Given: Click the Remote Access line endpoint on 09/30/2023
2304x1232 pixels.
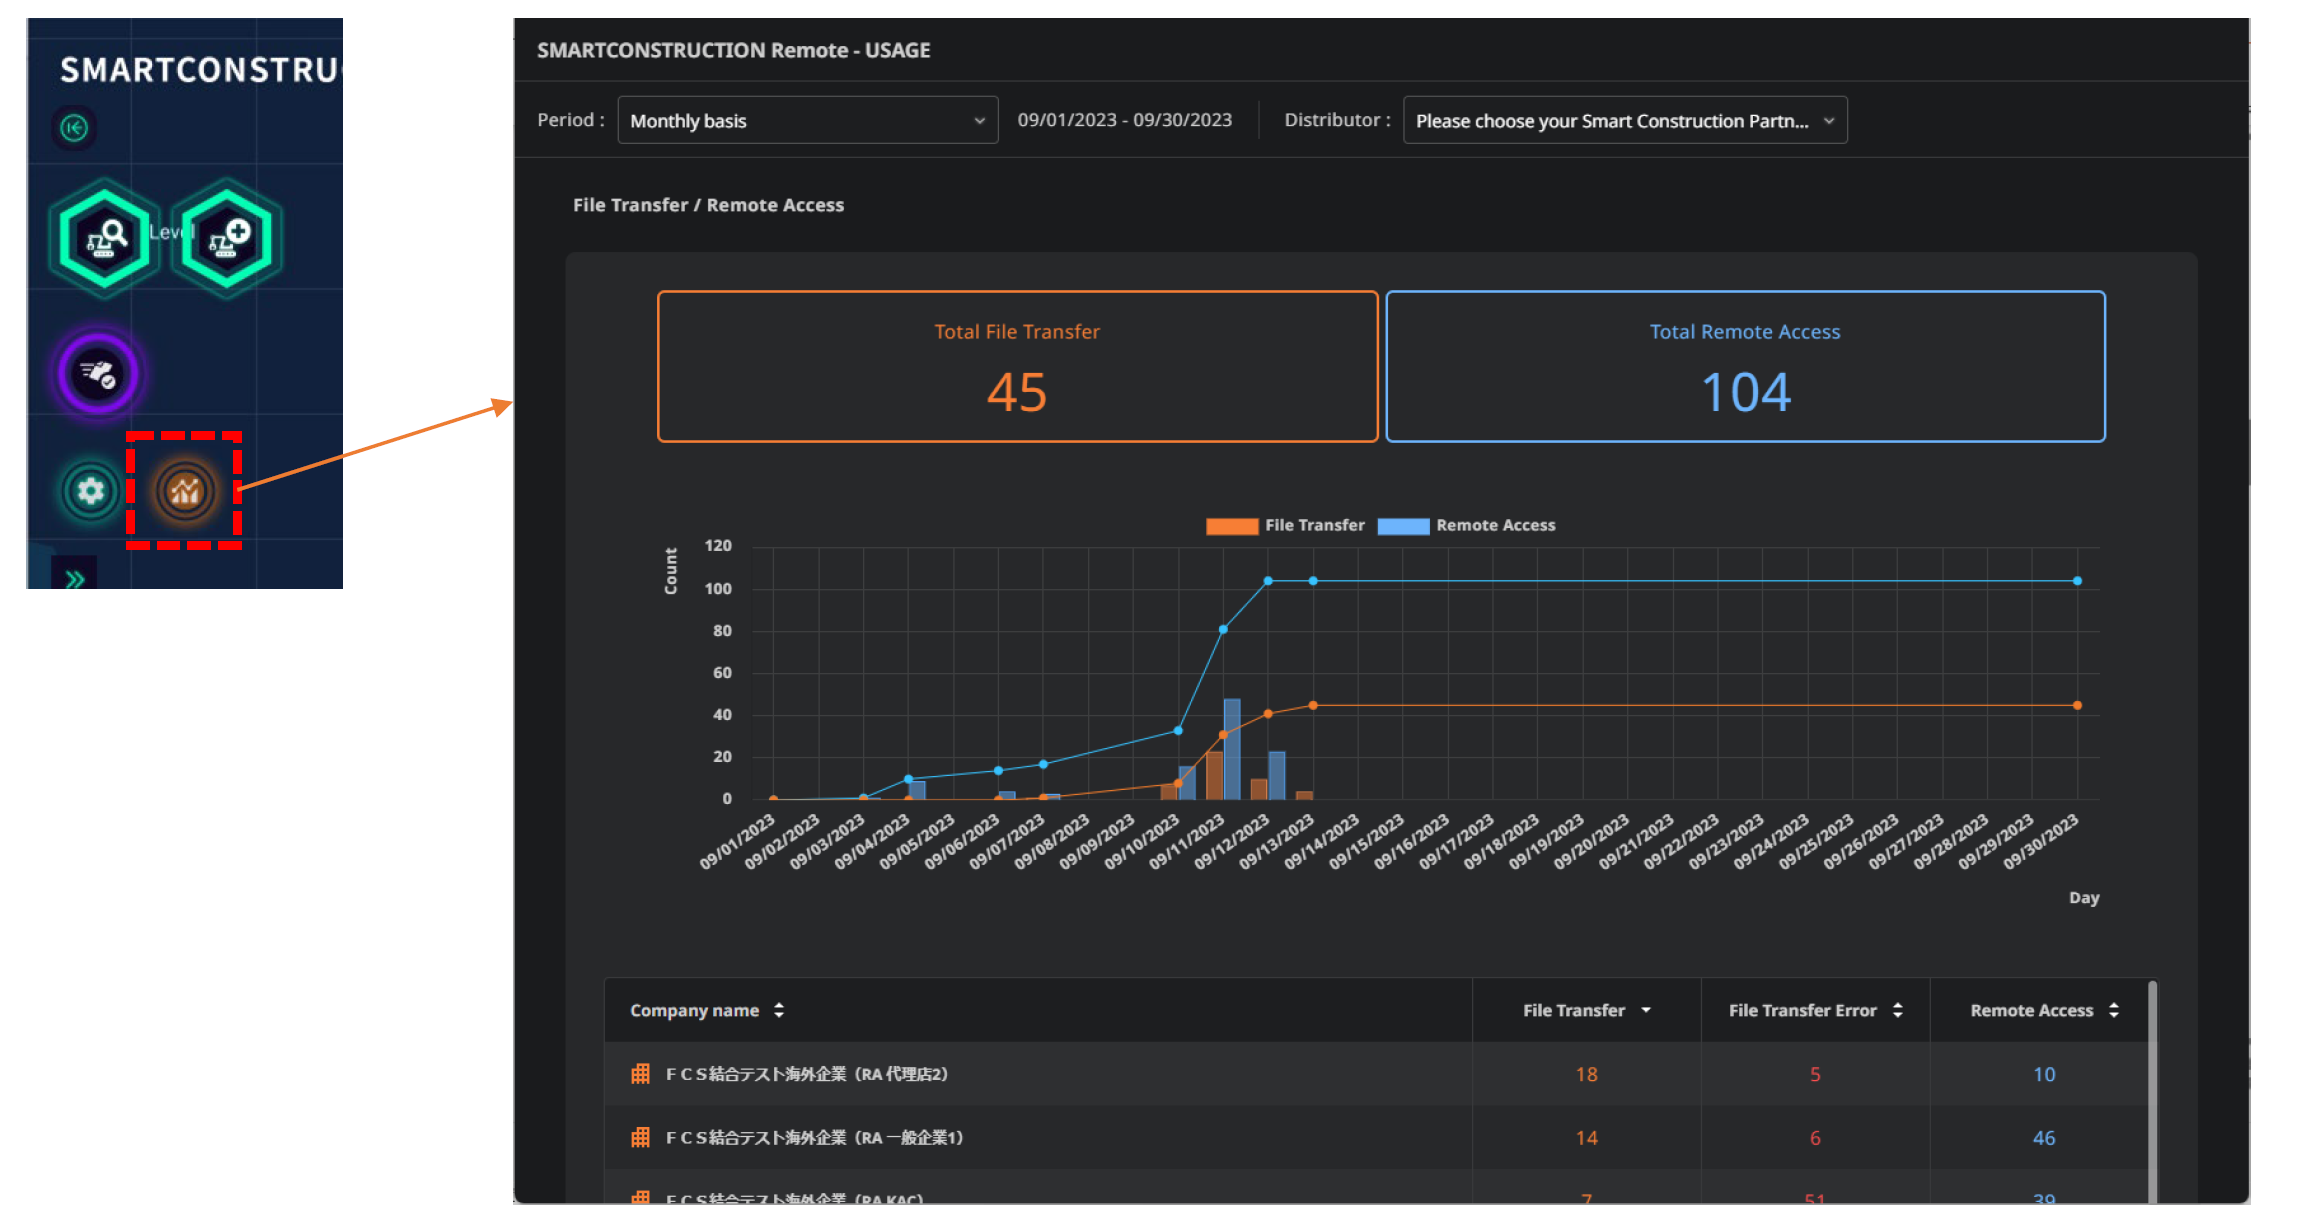Looking at the screenshot, I should (x=2077, y=581).
